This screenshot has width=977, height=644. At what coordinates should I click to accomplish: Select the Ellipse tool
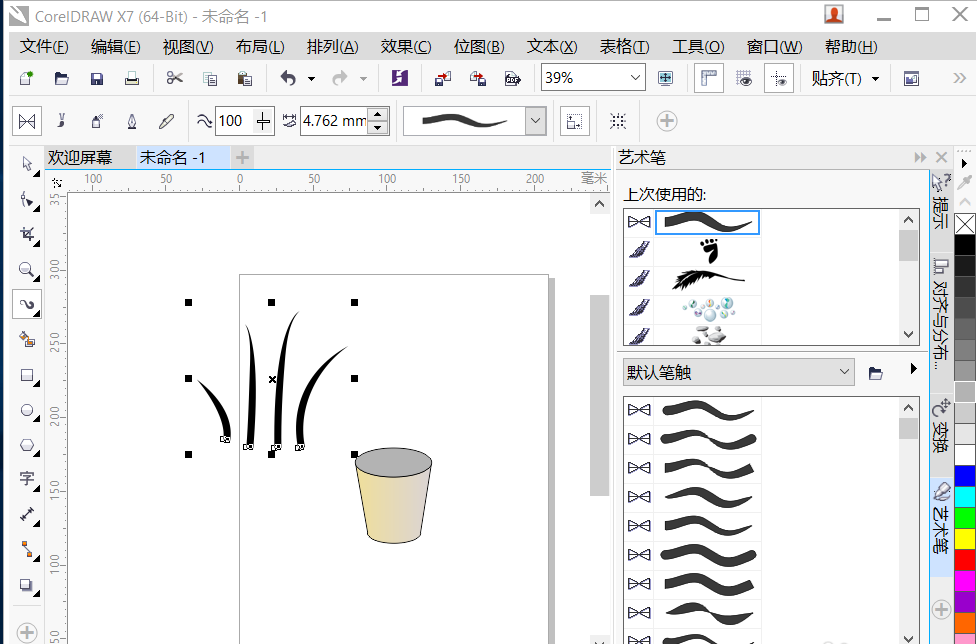pos(26,409)
